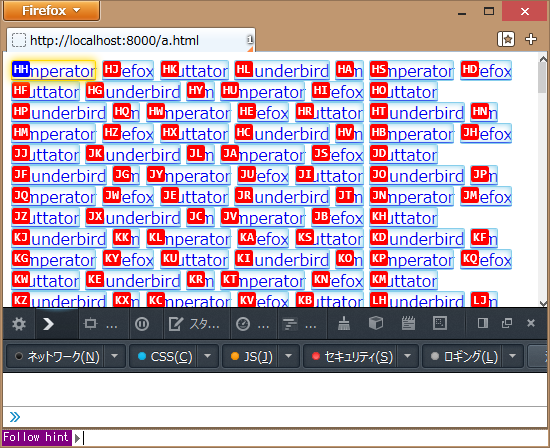The height and width of the screenshot is (448, 550).
Task: Toggle 3D view cube icon
Action: click(376, 323)
